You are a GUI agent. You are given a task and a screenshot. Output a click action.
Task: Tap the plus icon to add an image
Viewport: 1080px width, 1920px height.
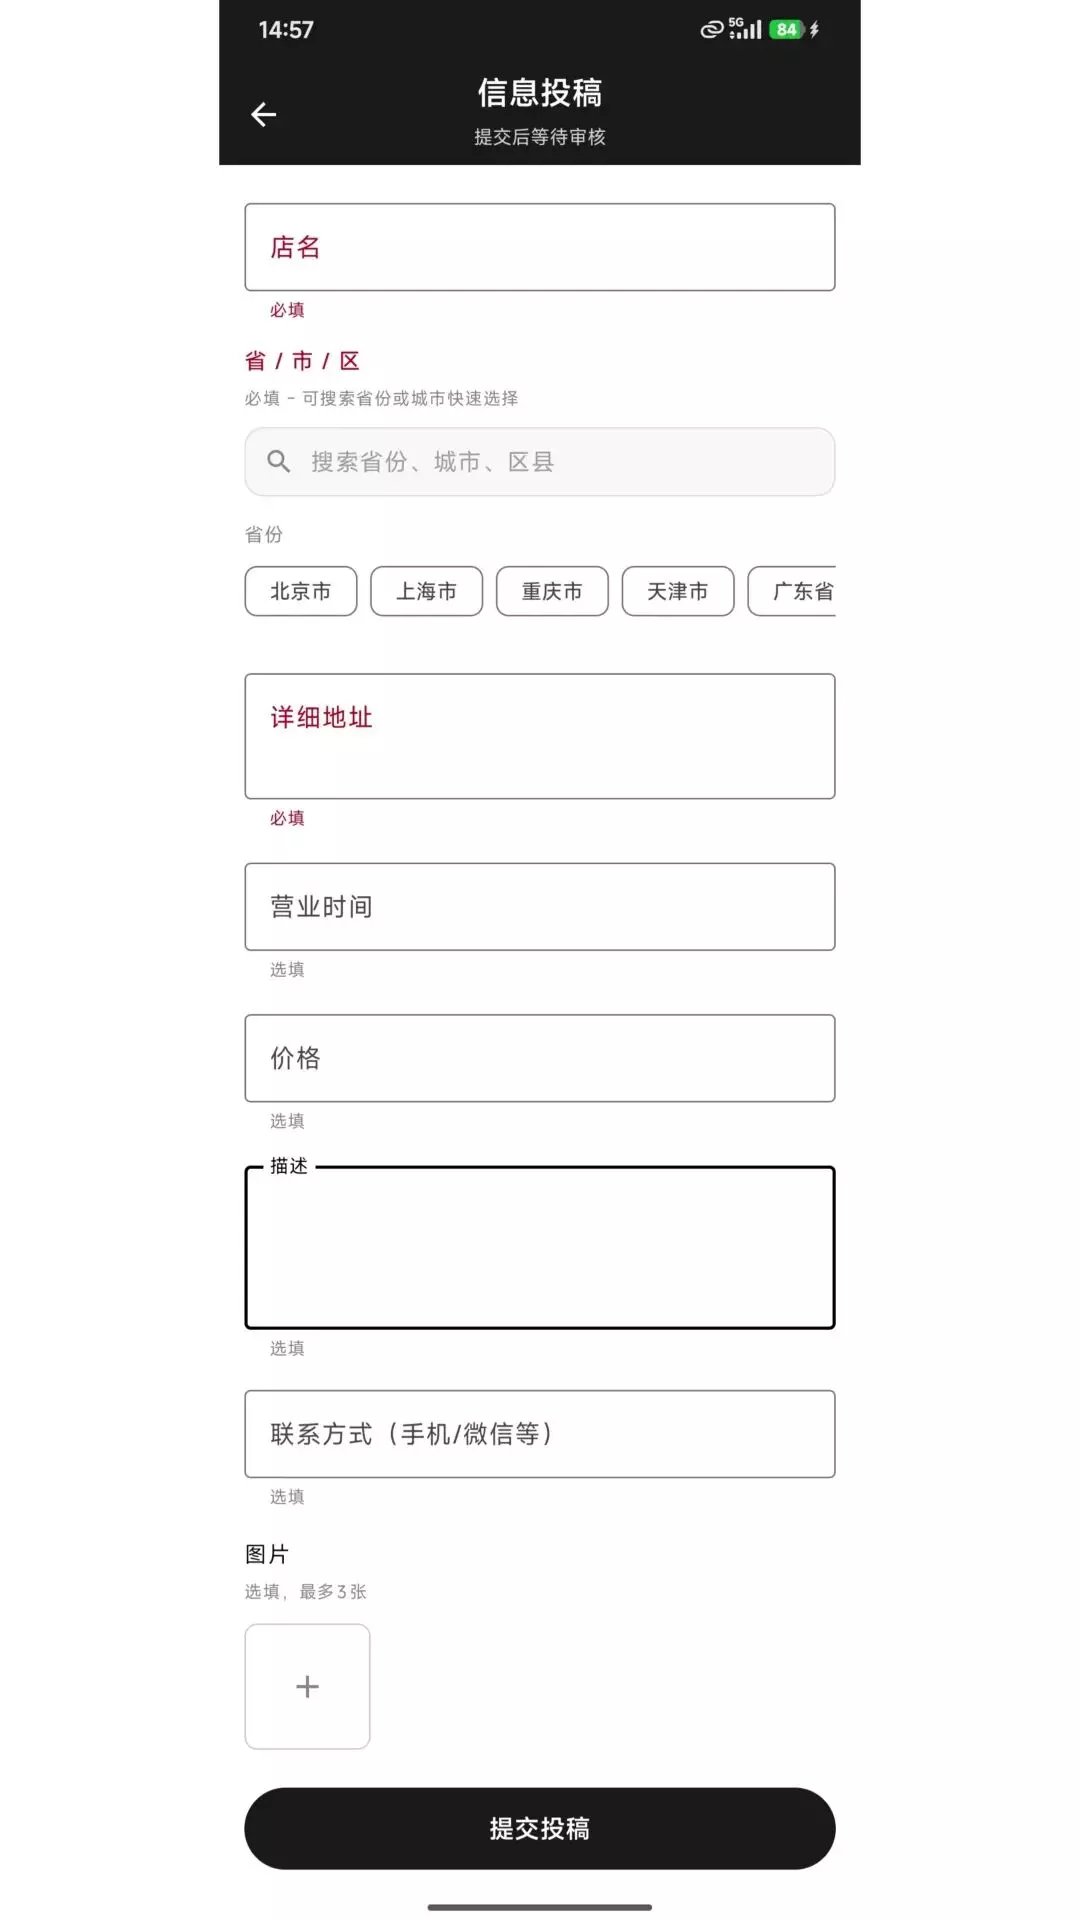tap(307, 1686)
